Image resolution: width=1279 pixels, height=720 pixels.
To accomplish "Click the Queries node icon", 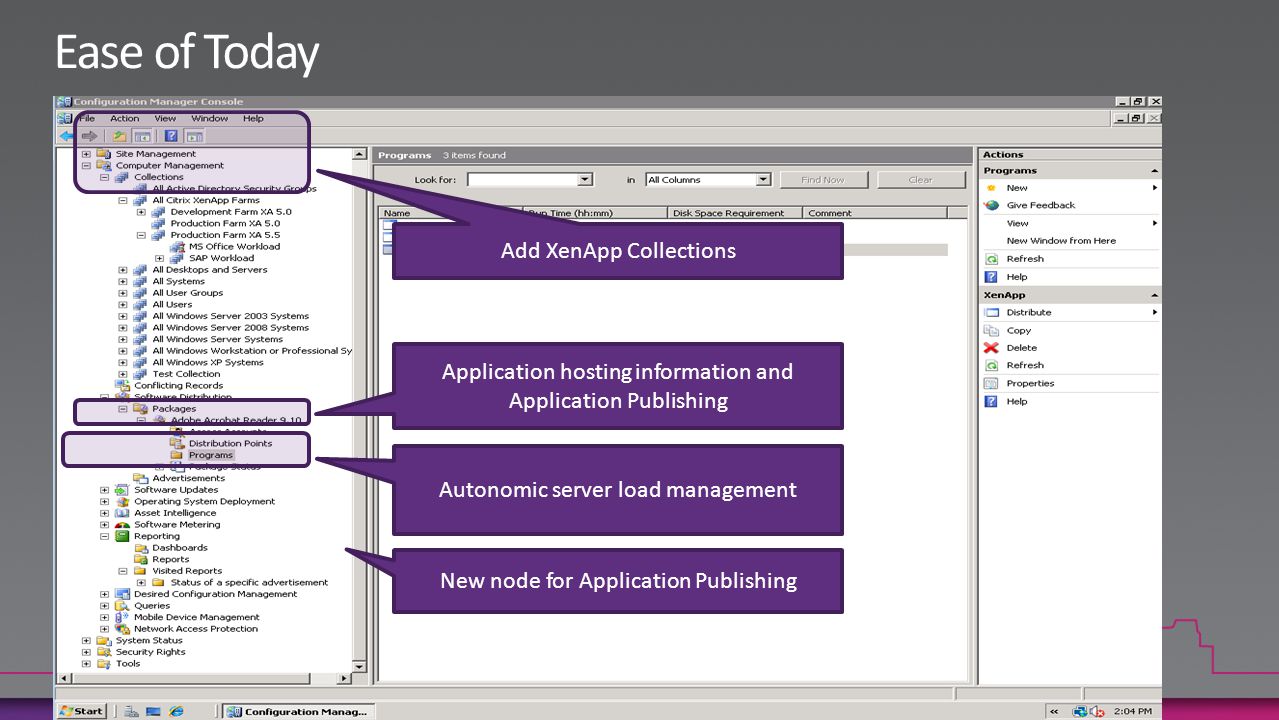I will pyautogui.click(x=123, y=606).
